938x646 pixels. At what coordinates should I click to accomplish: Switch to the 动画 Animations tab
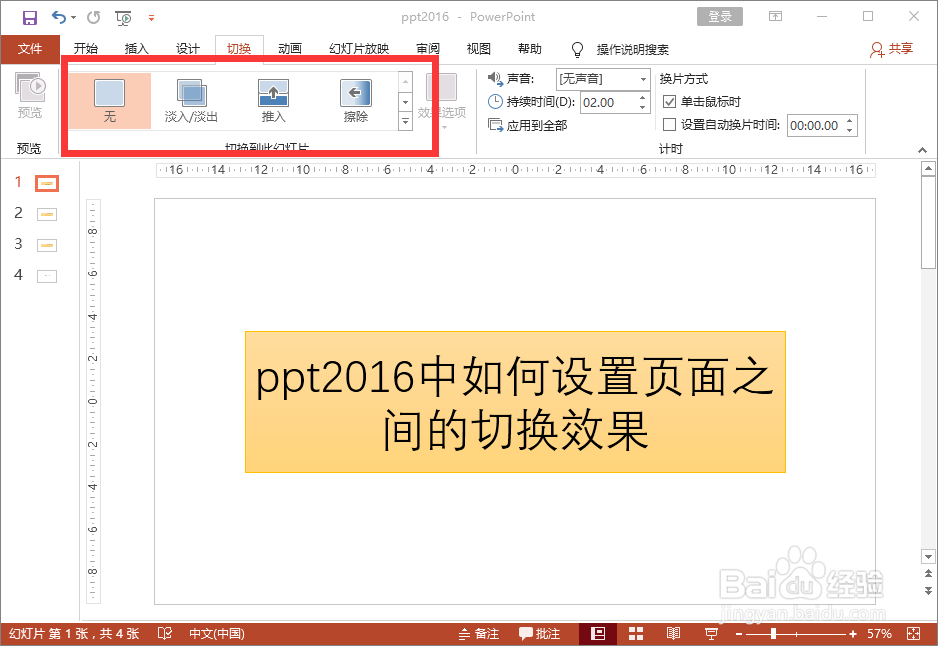(290, 48)
